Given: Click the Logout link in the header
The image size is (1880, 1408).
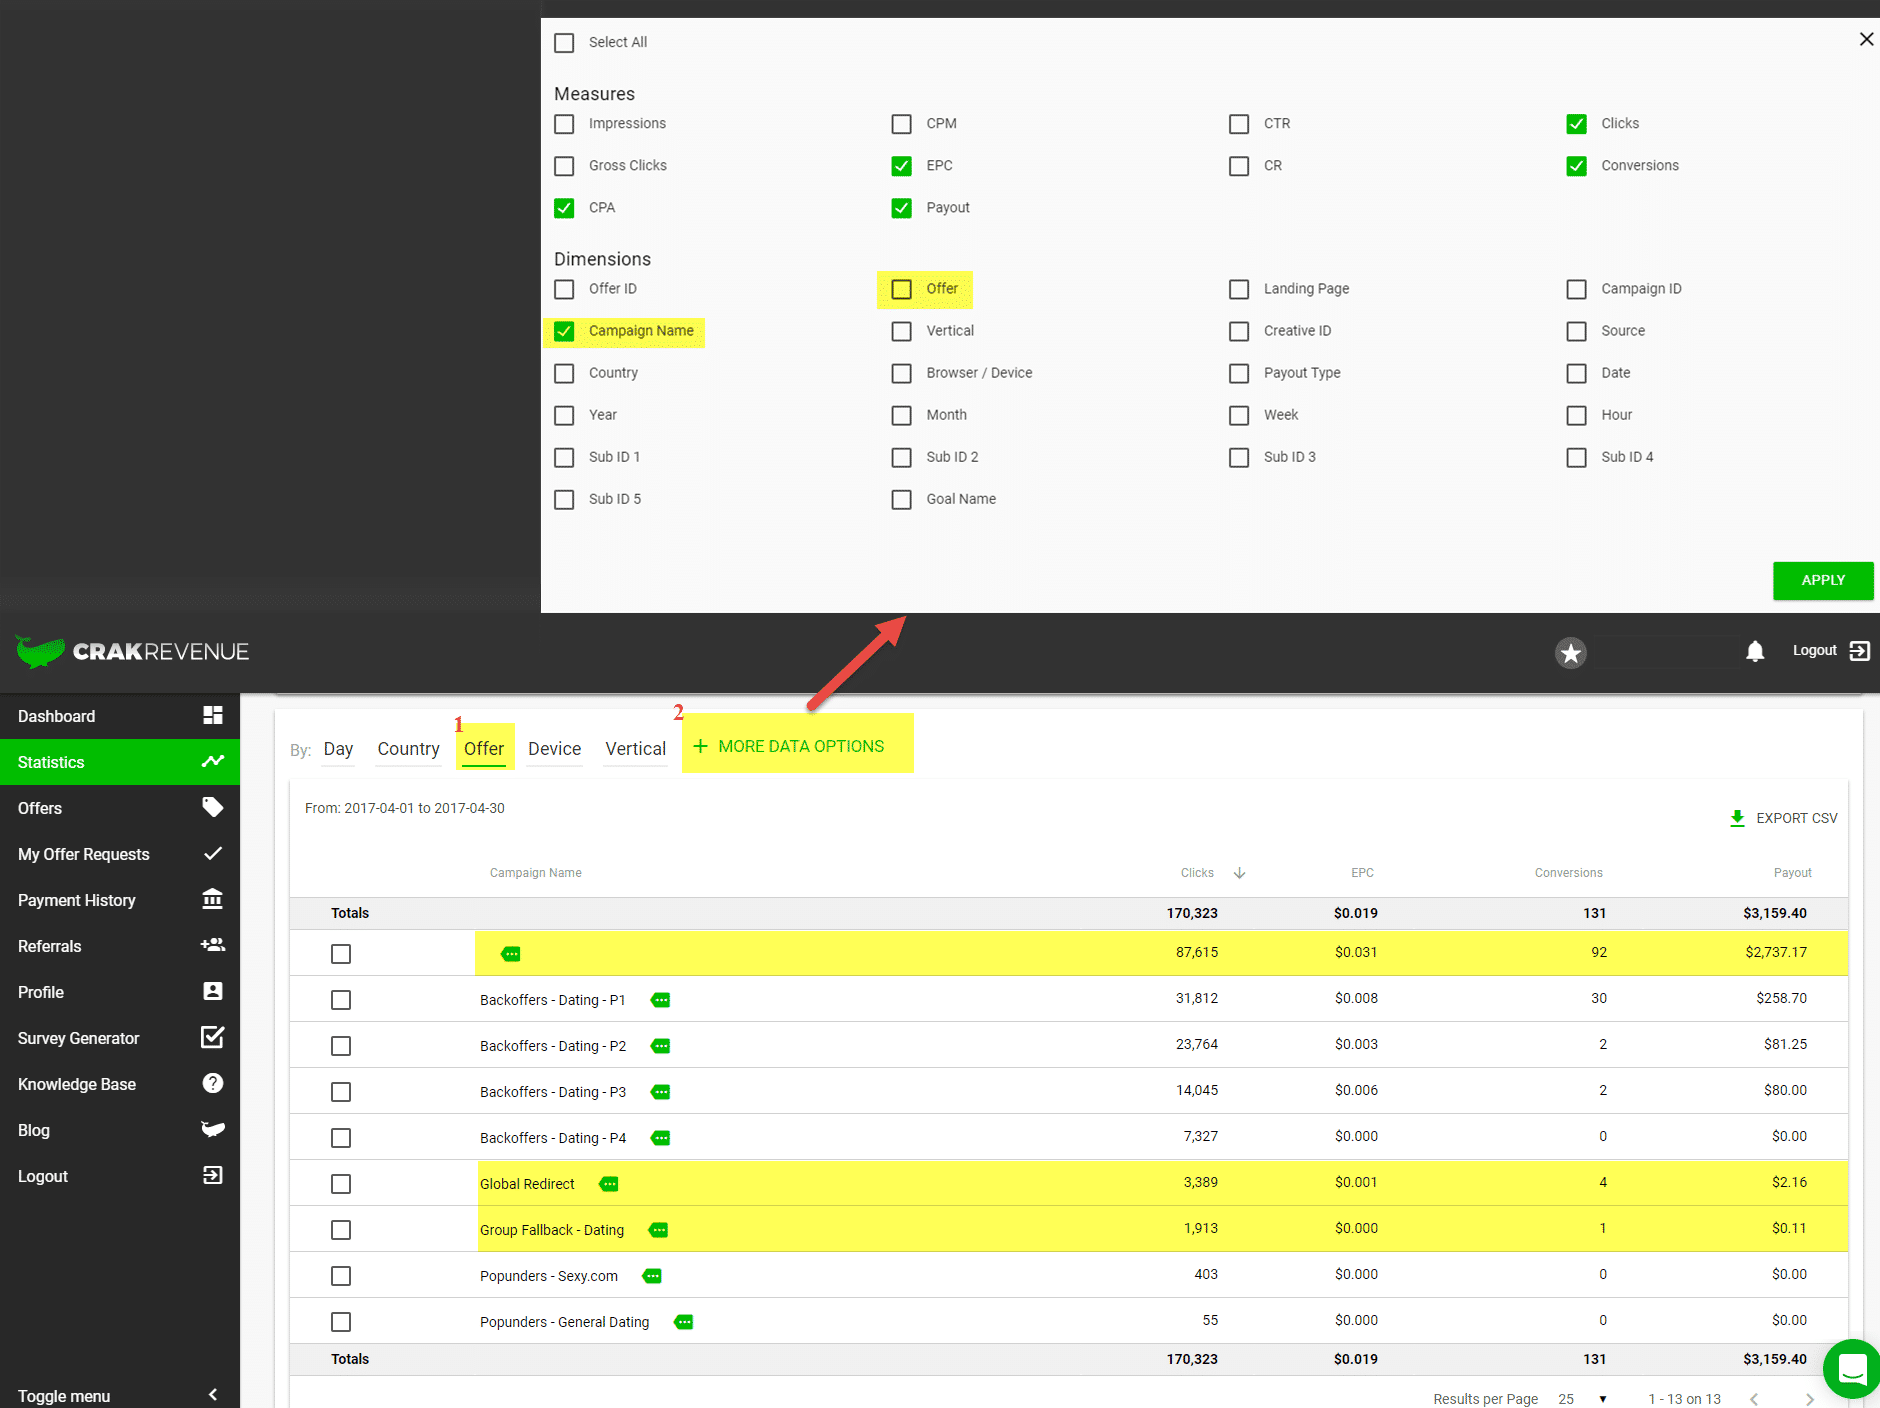Looking at the screenshot, I should (x=1814, y=651).
